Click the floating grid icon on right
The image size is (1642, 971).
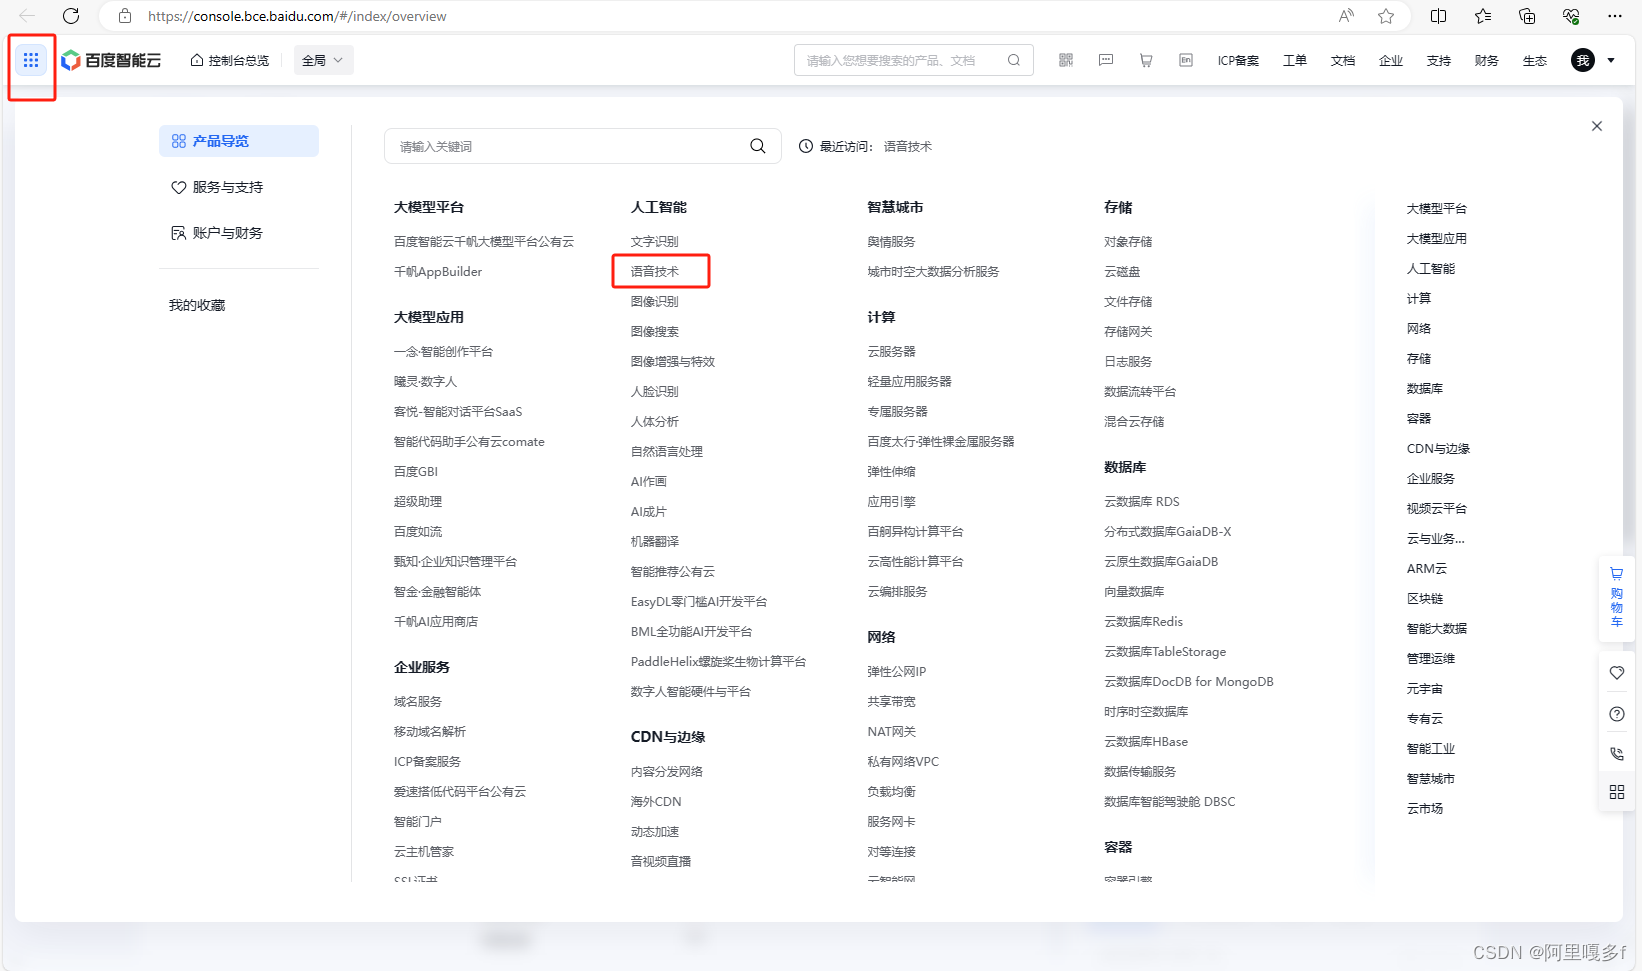point(1617,792)
